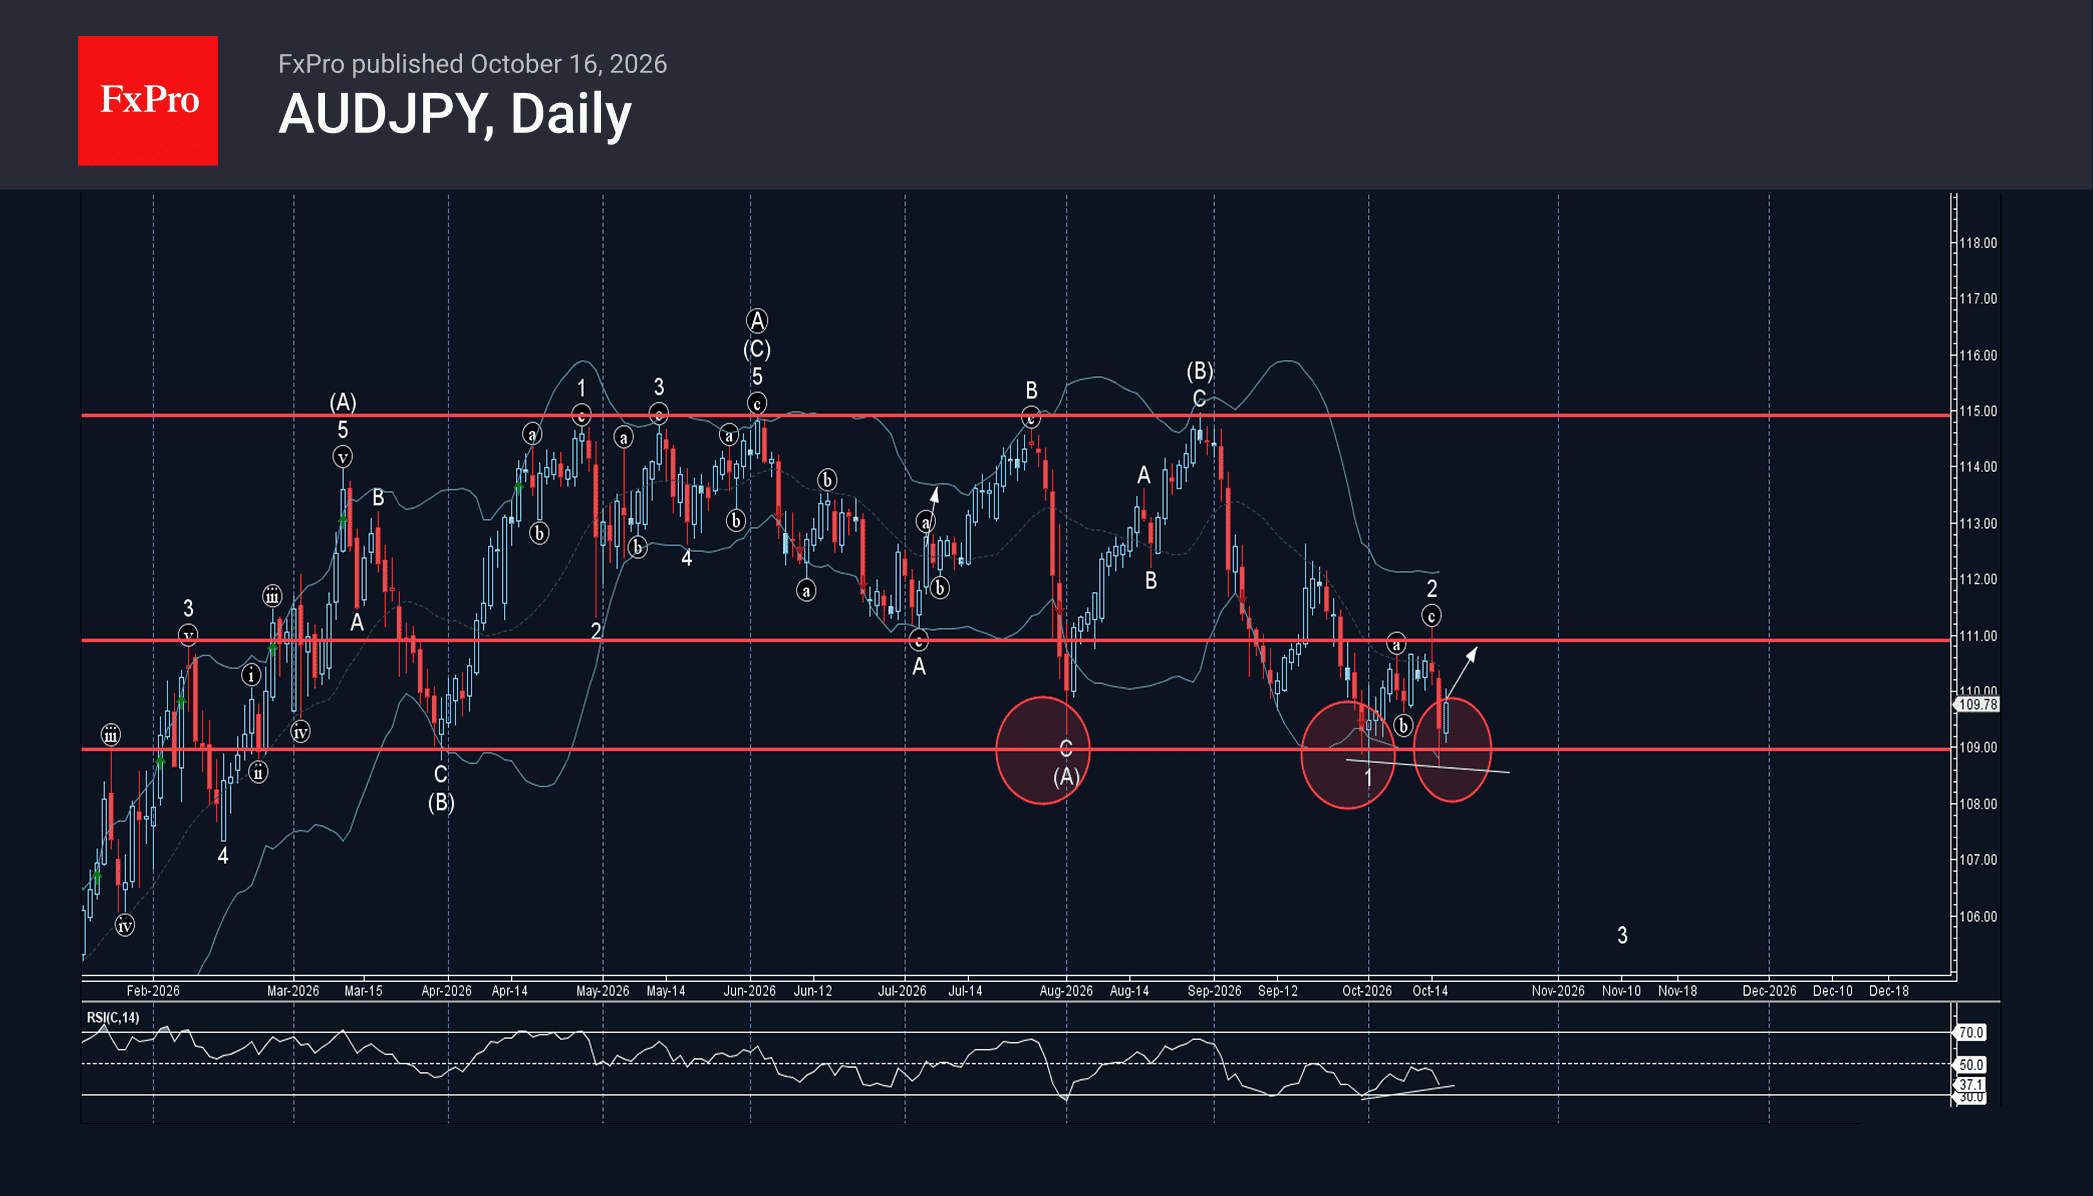This screenshot has height=1196, width=2093.
Task: Click the Aug-2026 date label
Action: [x=1066, y=991]
